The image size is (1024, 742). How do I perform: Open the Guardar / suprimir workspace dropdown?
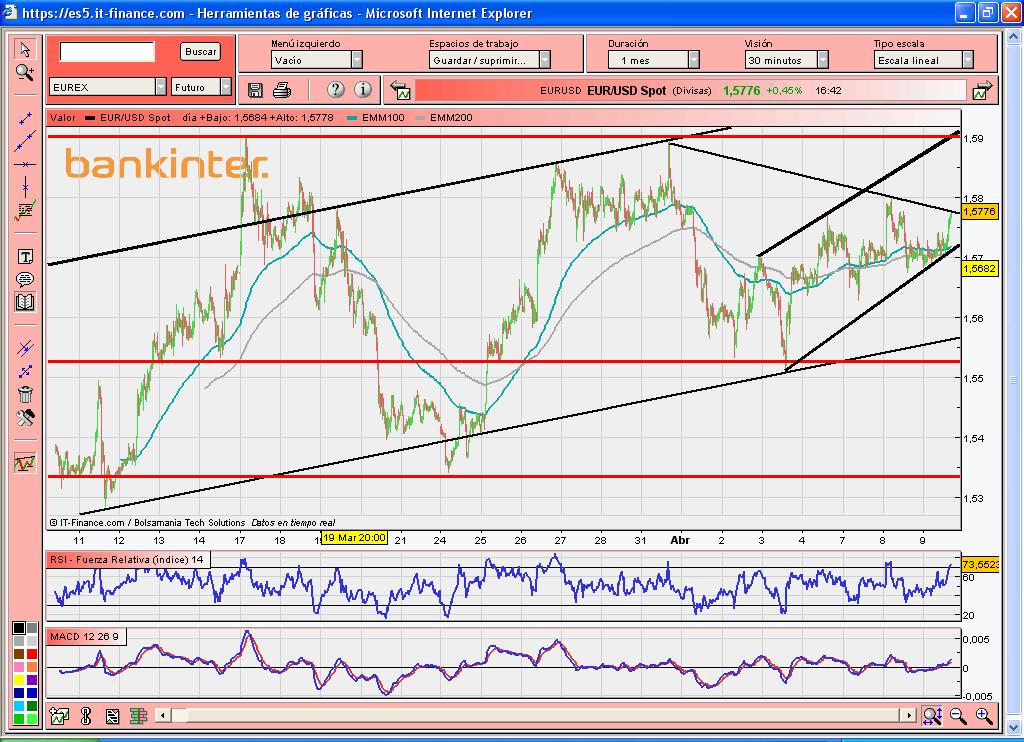(x=490, y=60)
